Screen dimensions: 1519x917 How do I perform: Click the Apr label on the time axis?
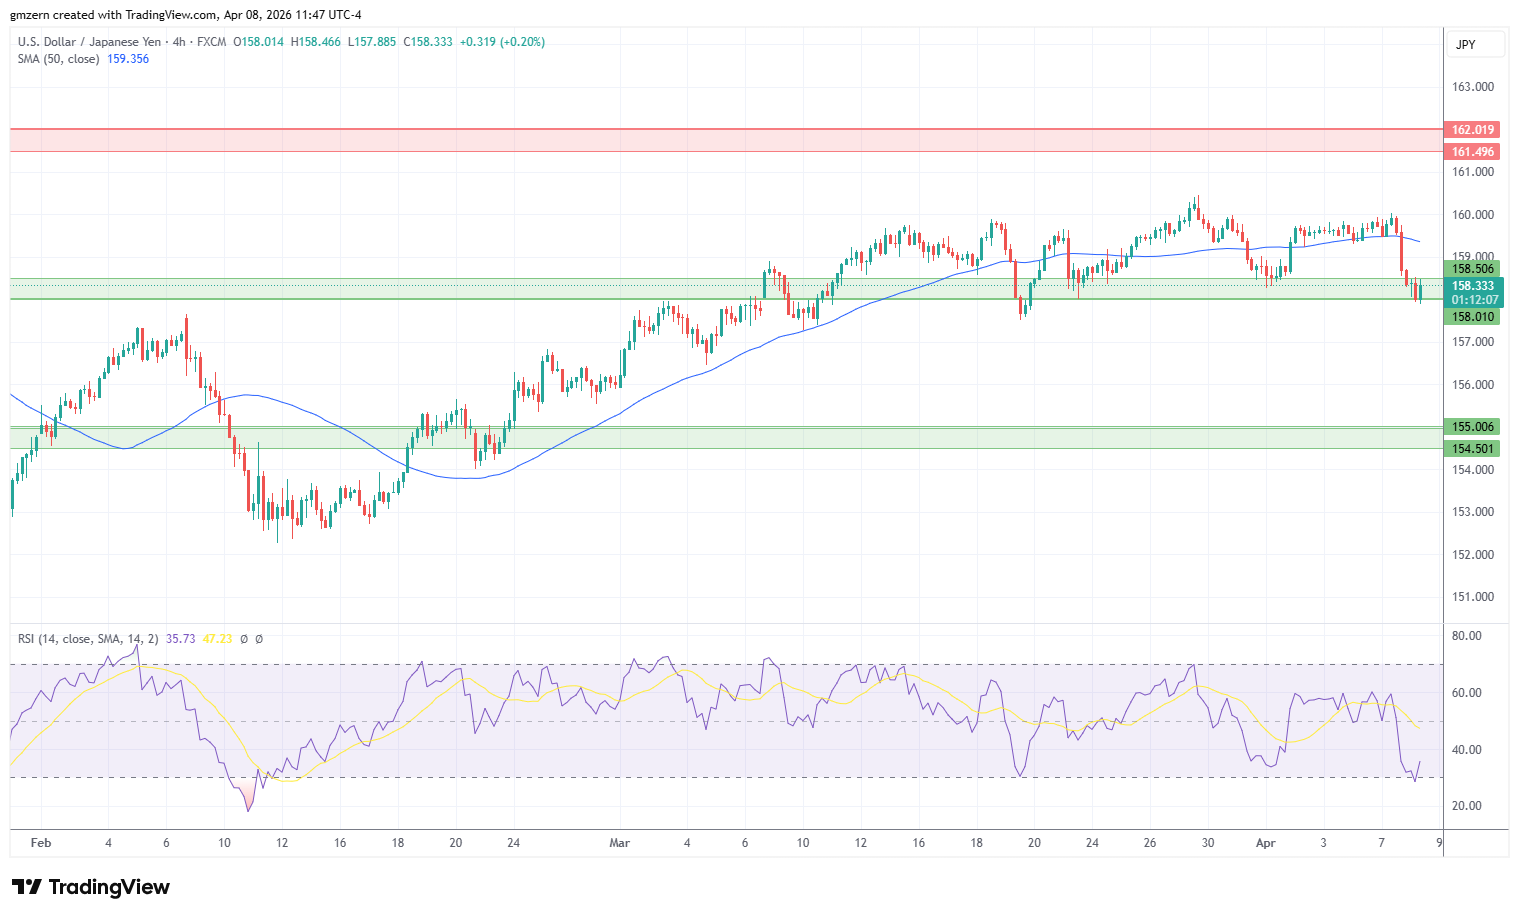(1266, 843)
